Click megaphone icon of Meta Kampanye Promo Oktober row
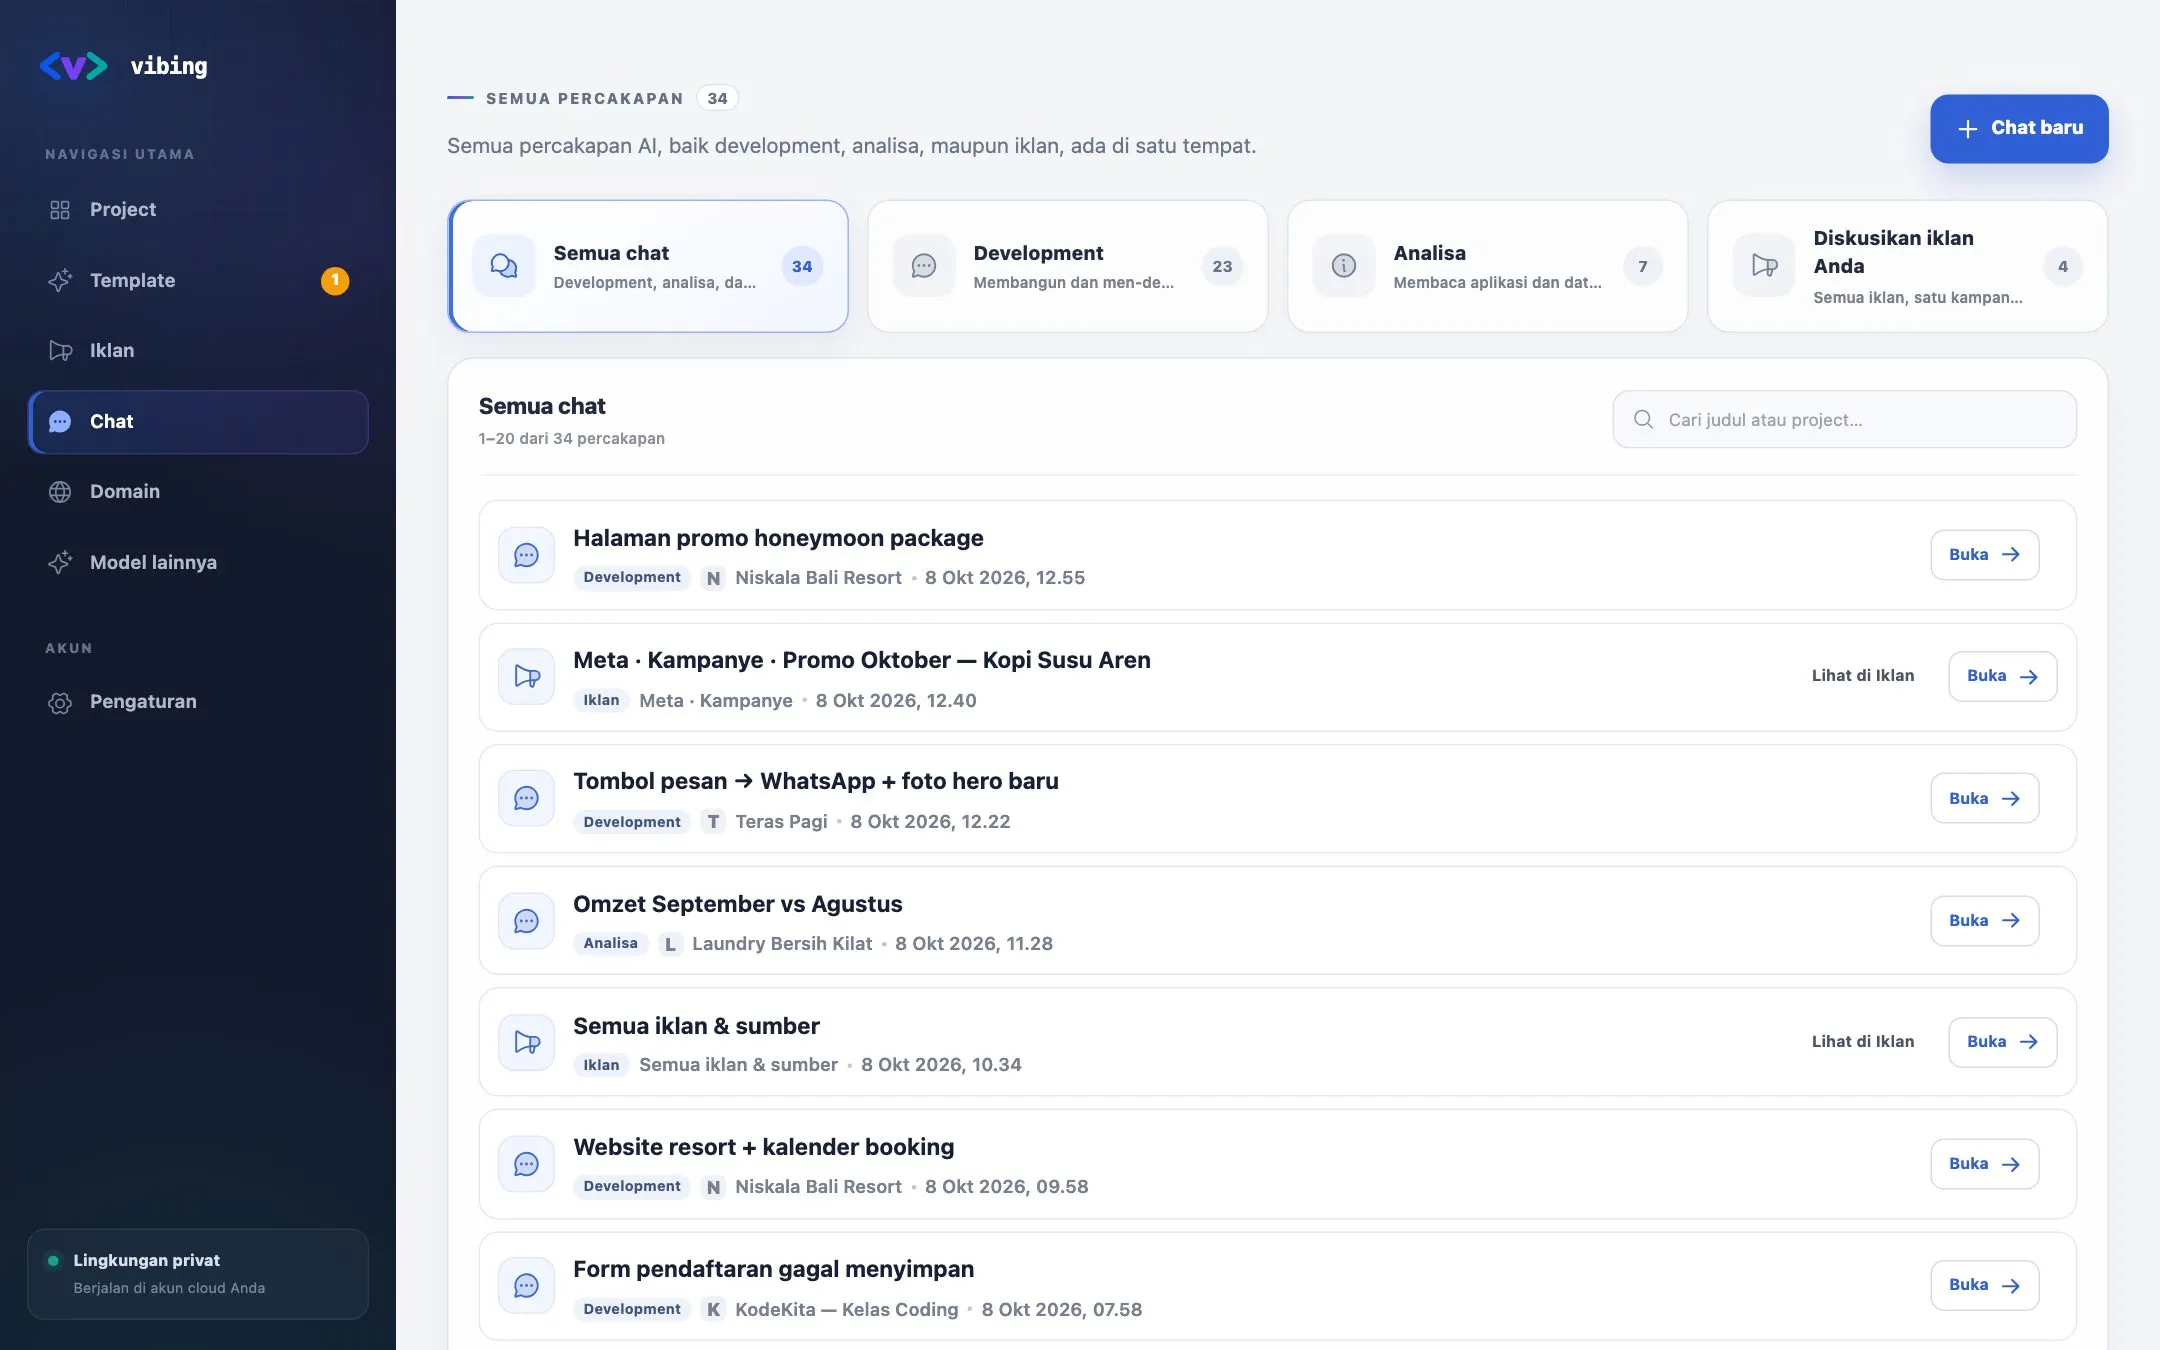The height and width of the screenshot is (1350, 2160). tap(527, 677)
